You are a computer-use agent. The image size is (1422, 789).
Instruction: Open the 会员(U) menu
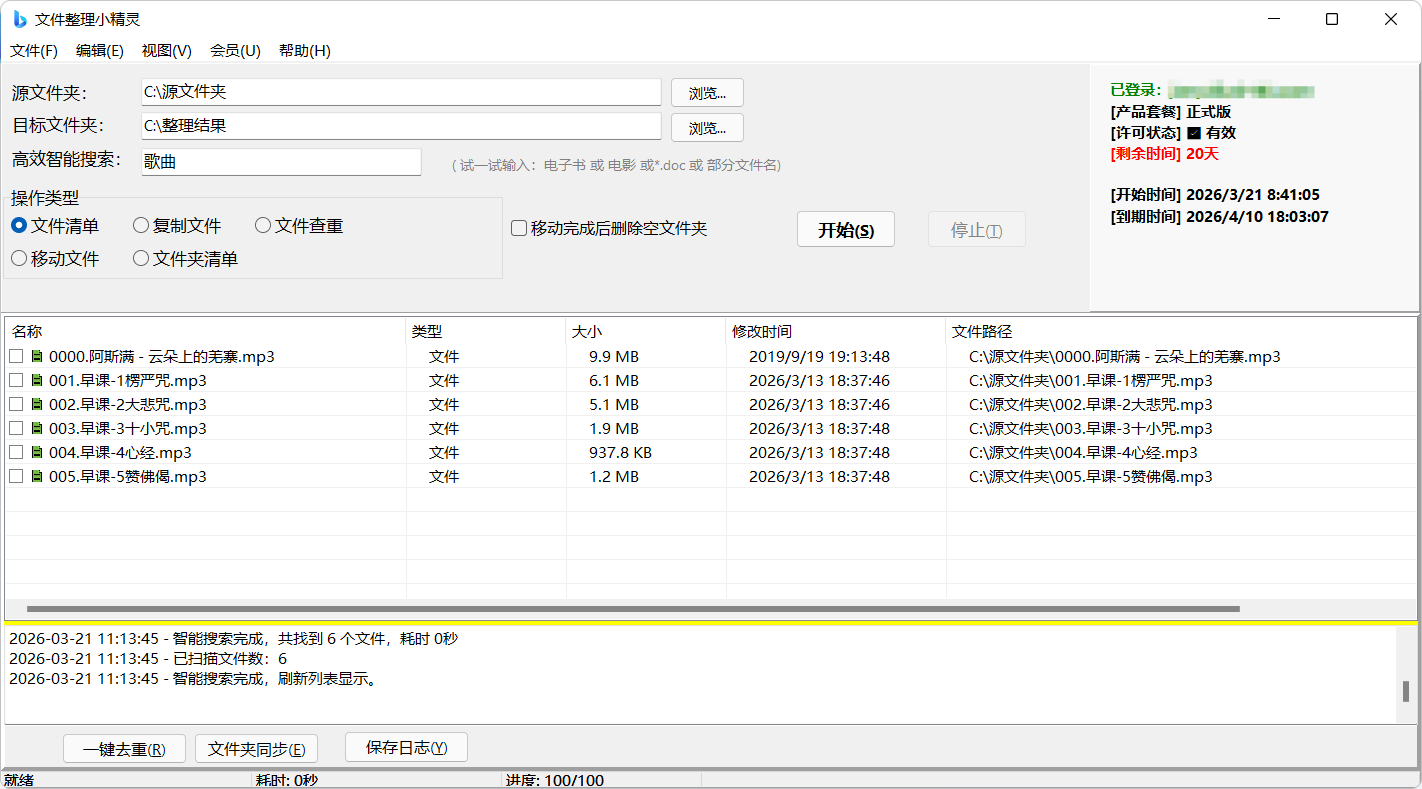pyautogui.click(x=235, y=51)
